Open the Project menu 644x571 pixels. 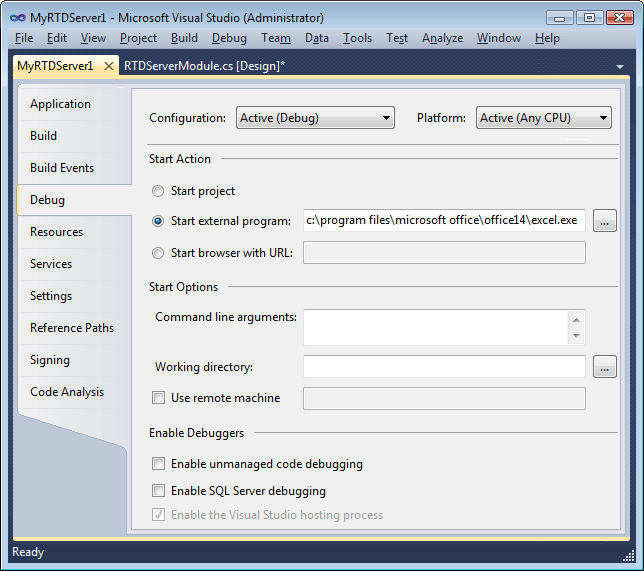click(138, 38)
